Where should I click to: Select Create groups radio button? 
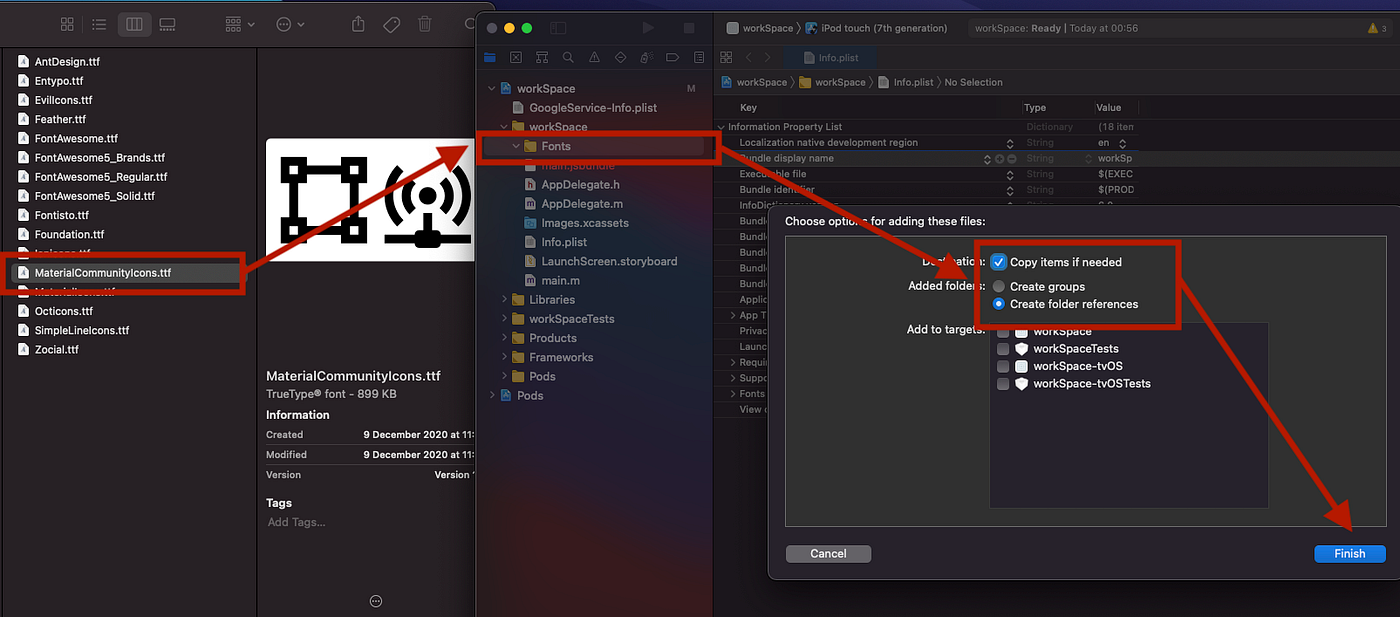point(998,285)
